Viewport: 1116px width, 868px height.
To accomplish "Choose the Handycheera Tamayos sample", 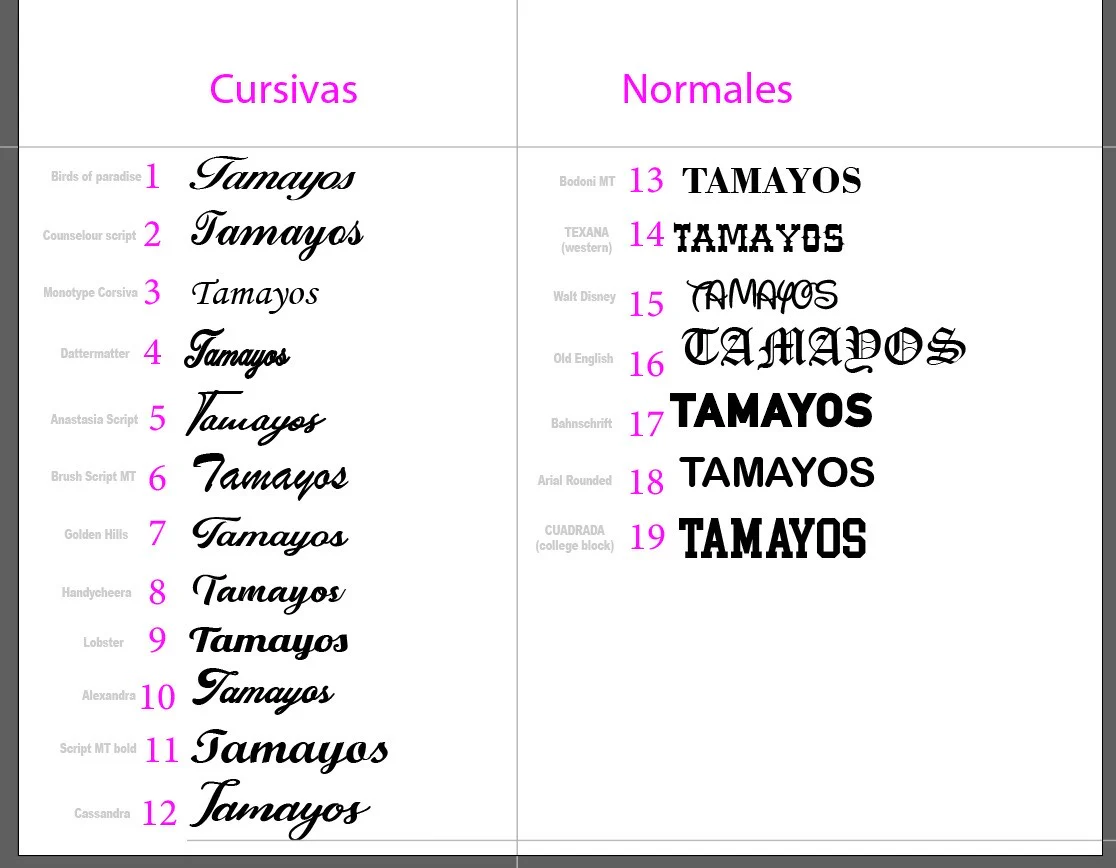I will coord(268,592).
